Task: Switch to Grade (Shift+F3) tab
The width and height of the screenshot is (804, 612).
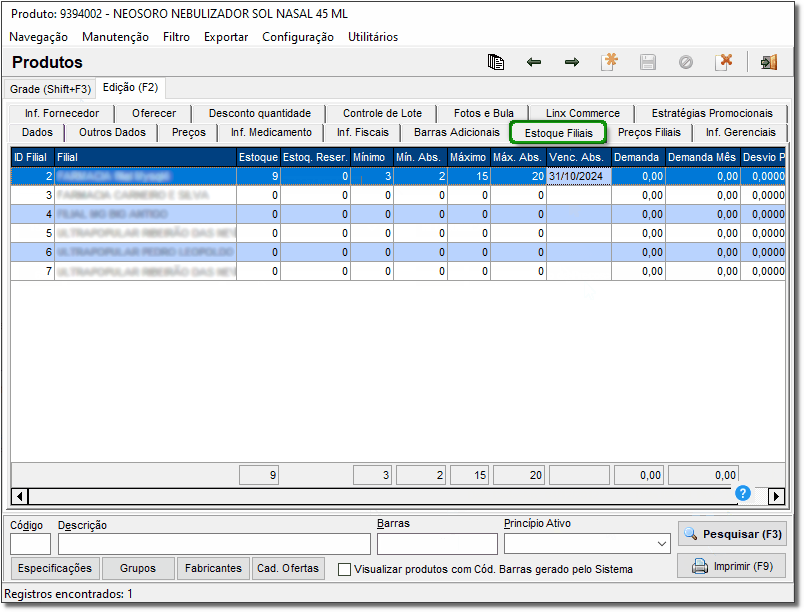Action: [50, 89]
